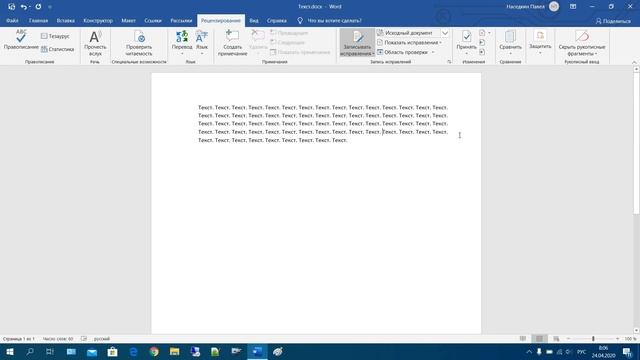The height and width of the screenshot is (360, 640).
Task: Open Chrome from the taskbar
Action: pyautogui.click(x=154, y=351)
